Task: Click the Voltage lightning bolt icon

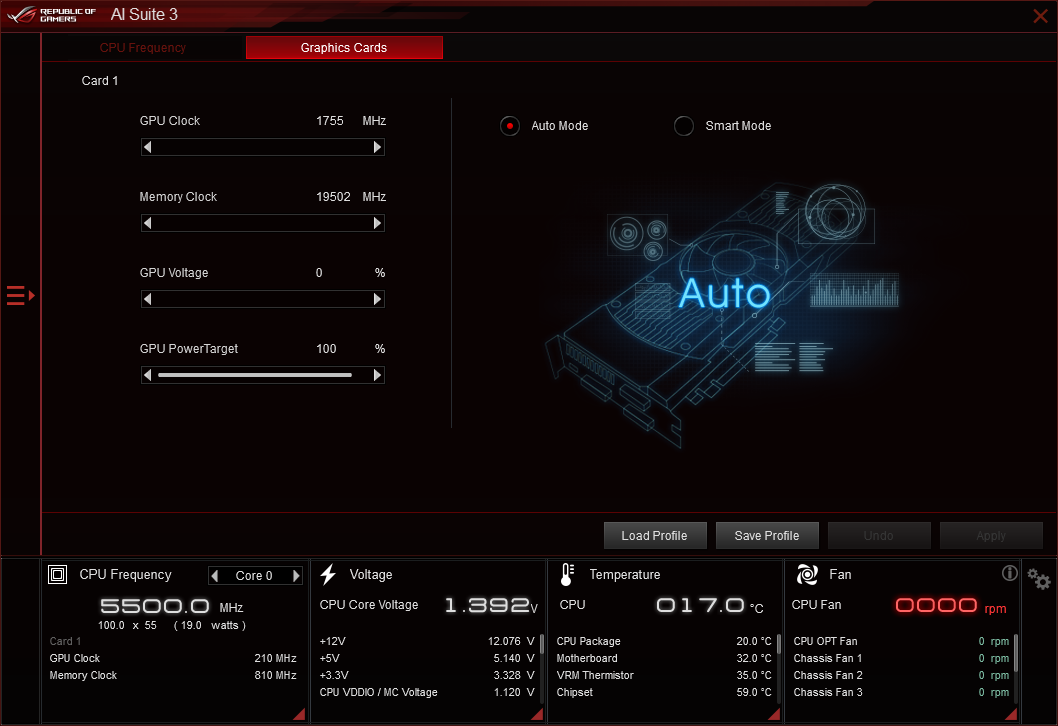Action: [328, 573]
